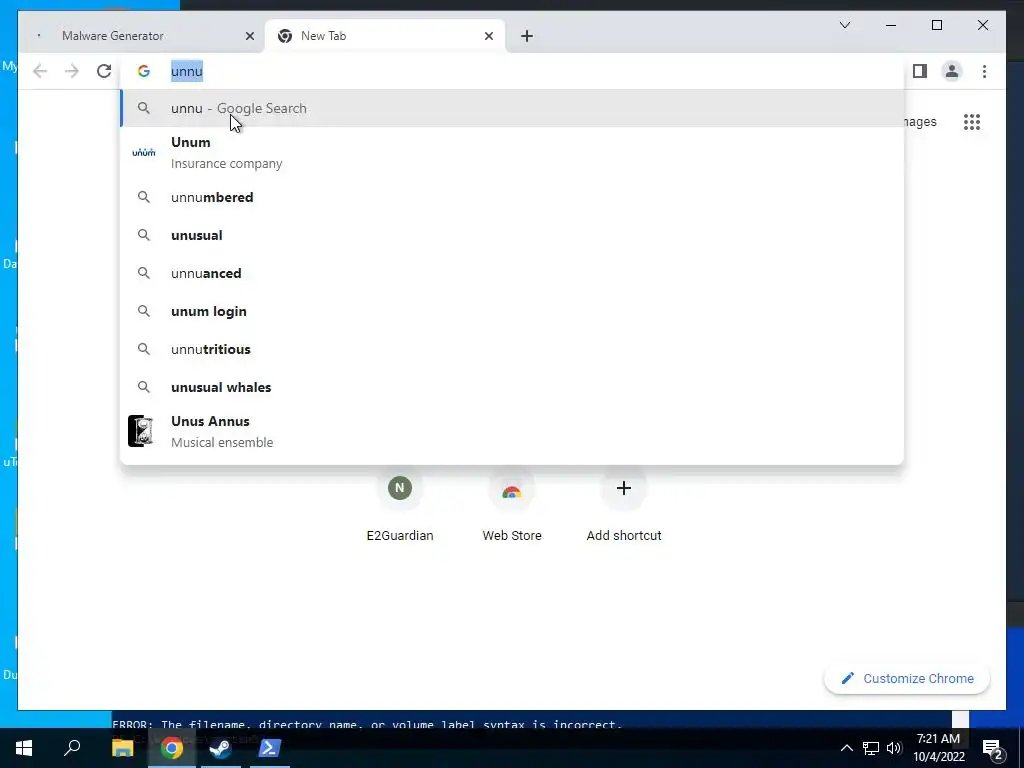Choose the 'unusual whales' suggestion
The image size is (1024, 768).
click(512, 387)
